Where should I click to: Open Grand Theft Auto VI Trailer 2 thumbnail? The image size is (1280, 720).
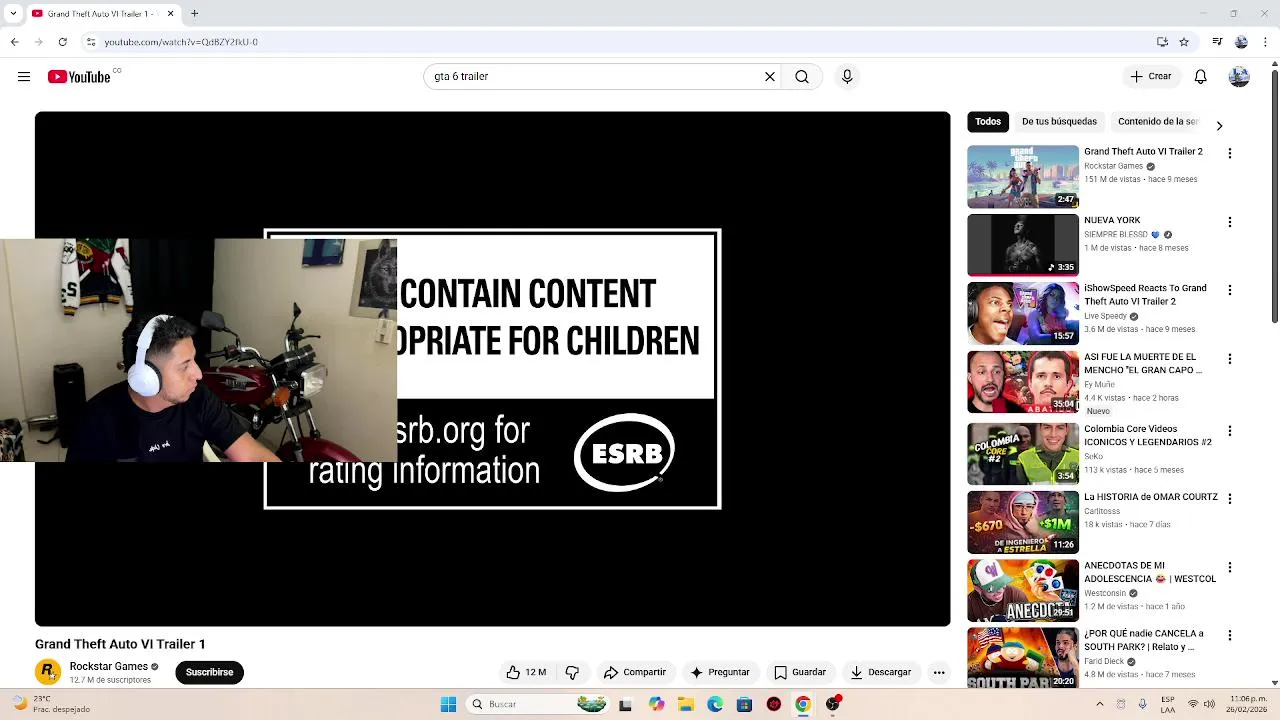tap(1023, 177)
